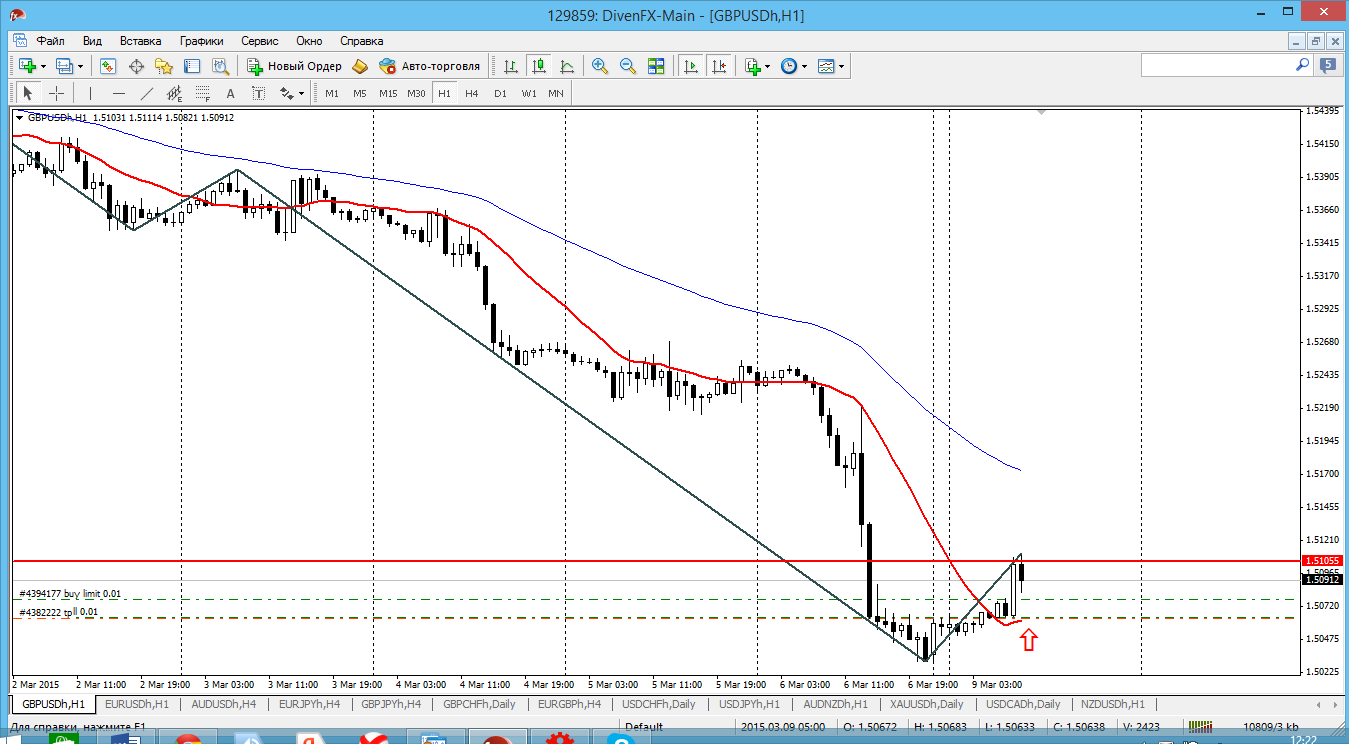Expand the new chart dropdown arrow

coord(43,66)
